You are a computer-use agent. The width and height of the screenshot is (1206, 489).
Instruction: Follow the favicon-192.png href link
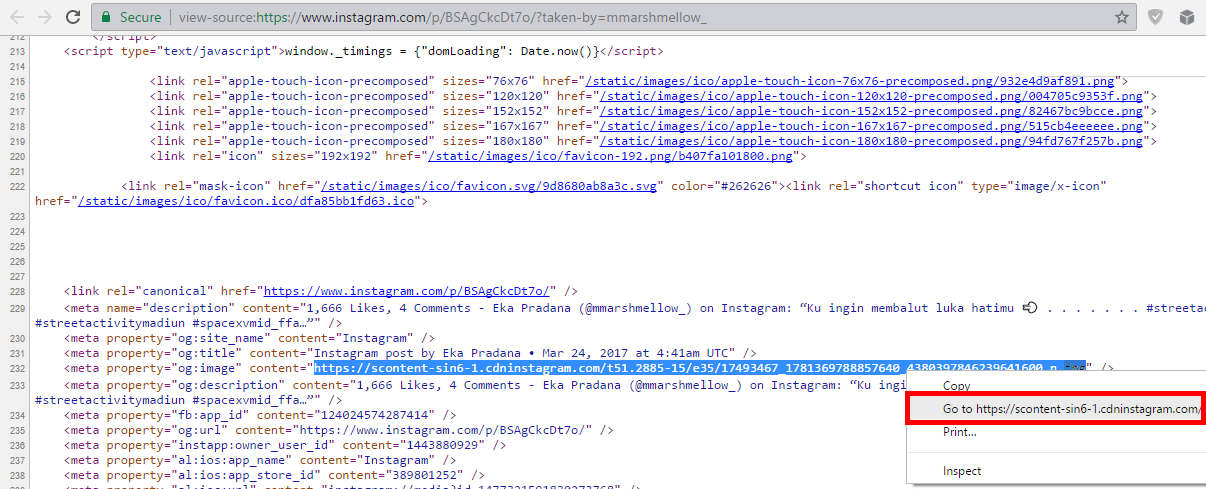point(611,156)
